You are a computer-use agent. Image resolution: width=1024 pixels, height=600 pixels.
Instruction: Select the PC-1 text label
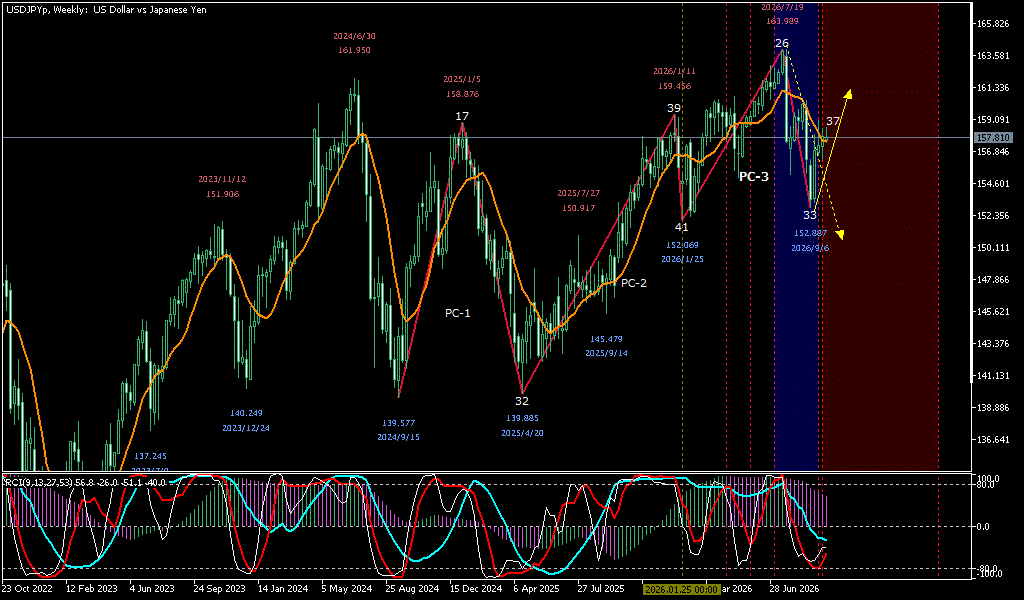click(x=458, y=313)
